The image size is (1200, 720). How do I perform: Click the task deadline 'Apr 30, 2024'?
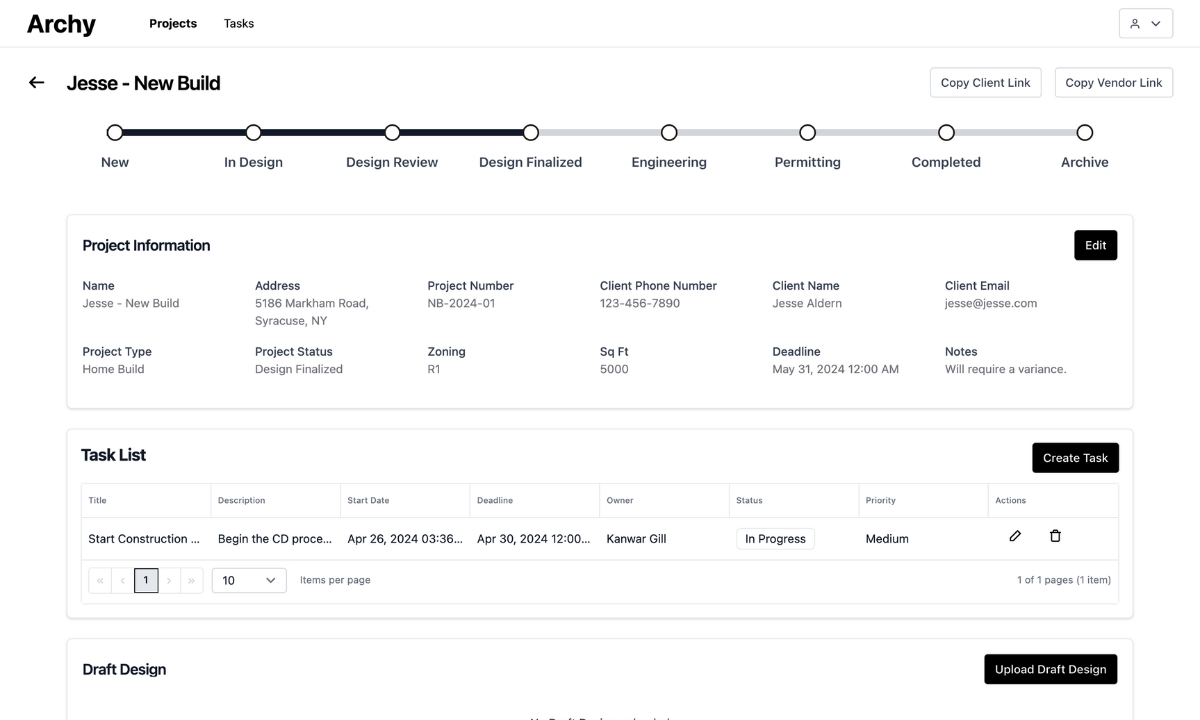click(535, 539)
